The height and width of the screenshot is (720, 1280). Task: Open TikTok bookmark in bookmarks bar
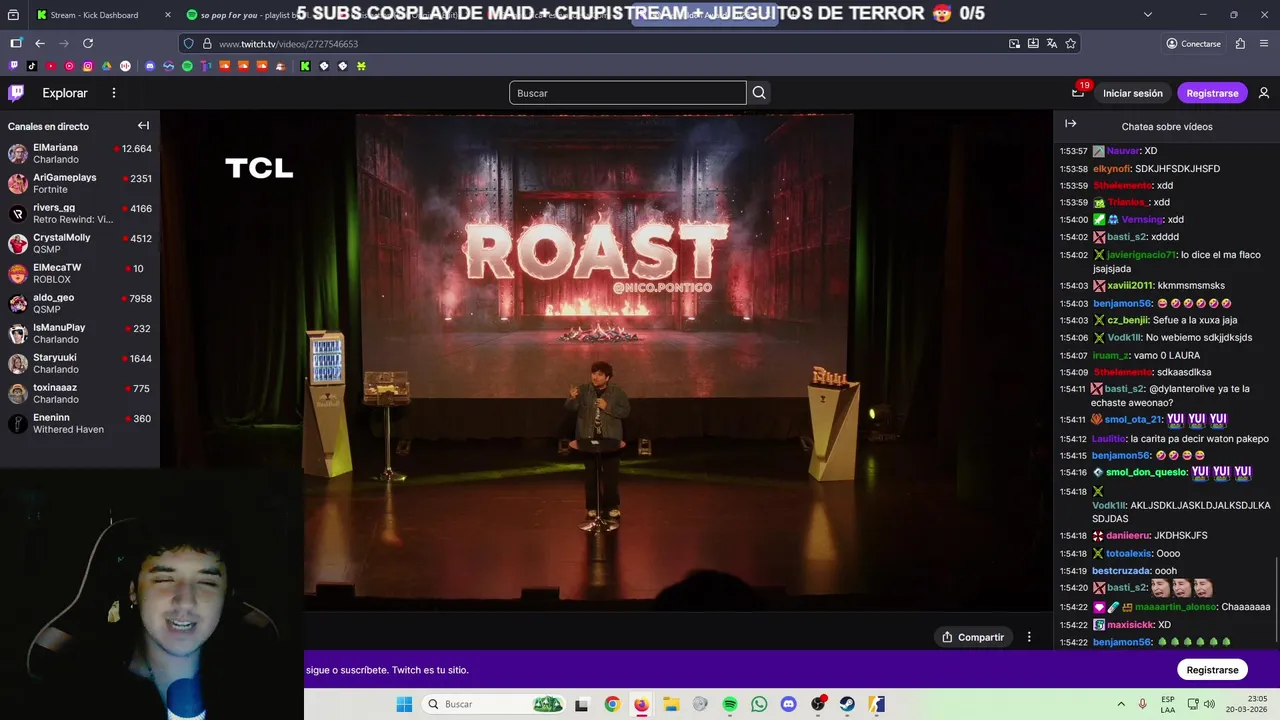(32, 66)
